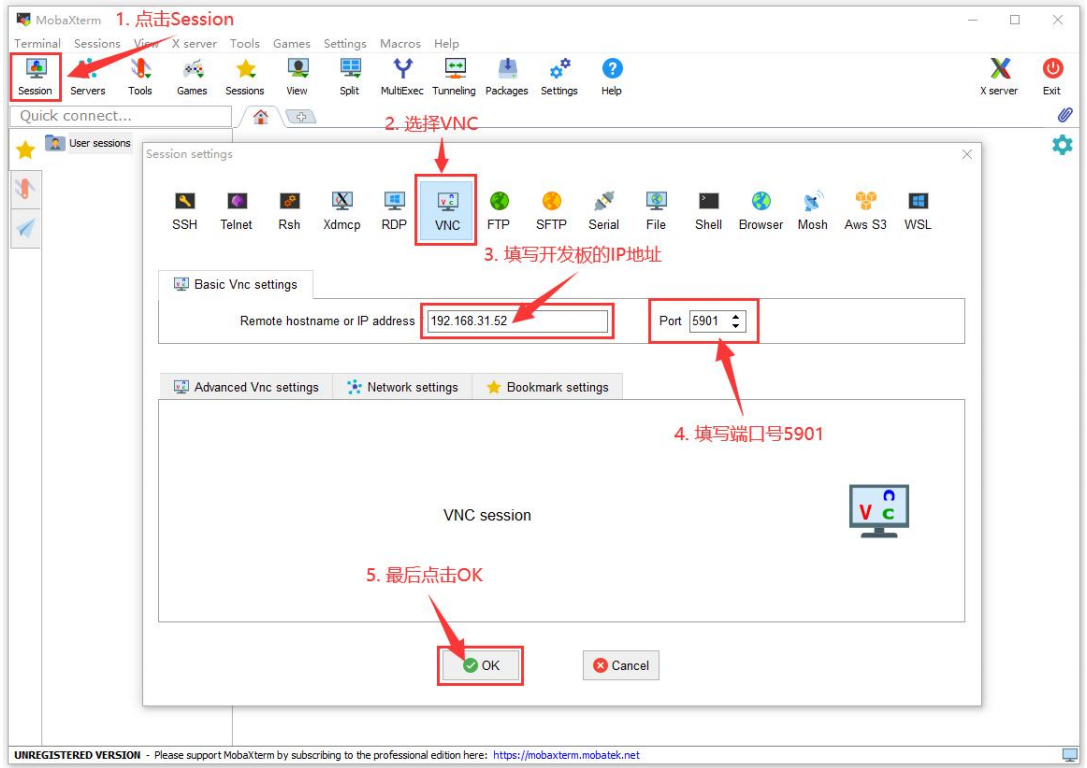Switch to Basic Vnc settings tab
Screen dimensions: 1087x768
(236, 285)
